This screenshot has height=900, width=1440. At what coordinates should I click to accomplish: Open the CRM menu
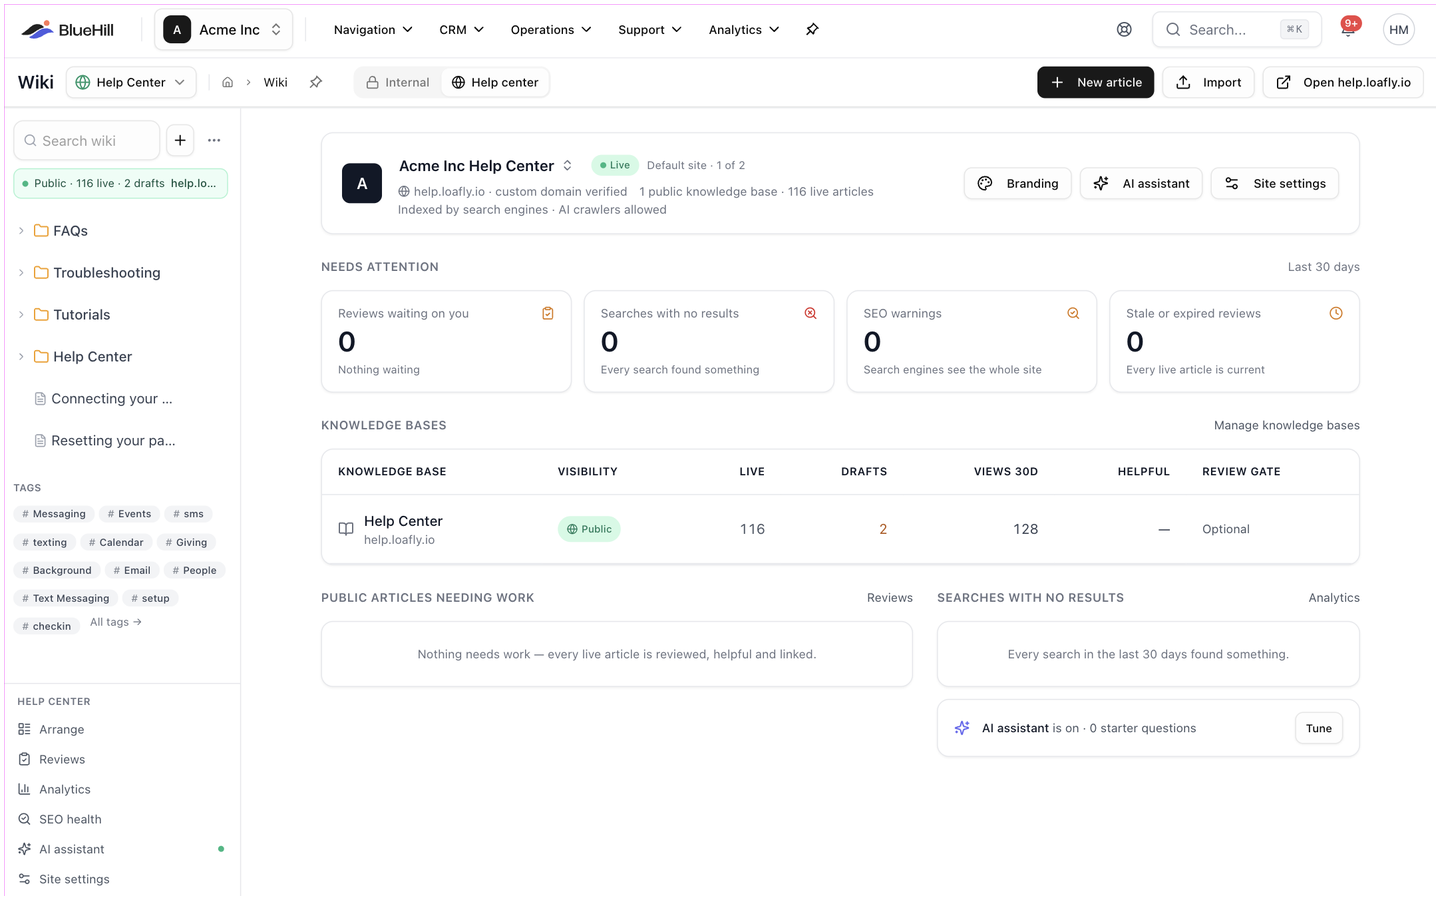pos(461,30)
